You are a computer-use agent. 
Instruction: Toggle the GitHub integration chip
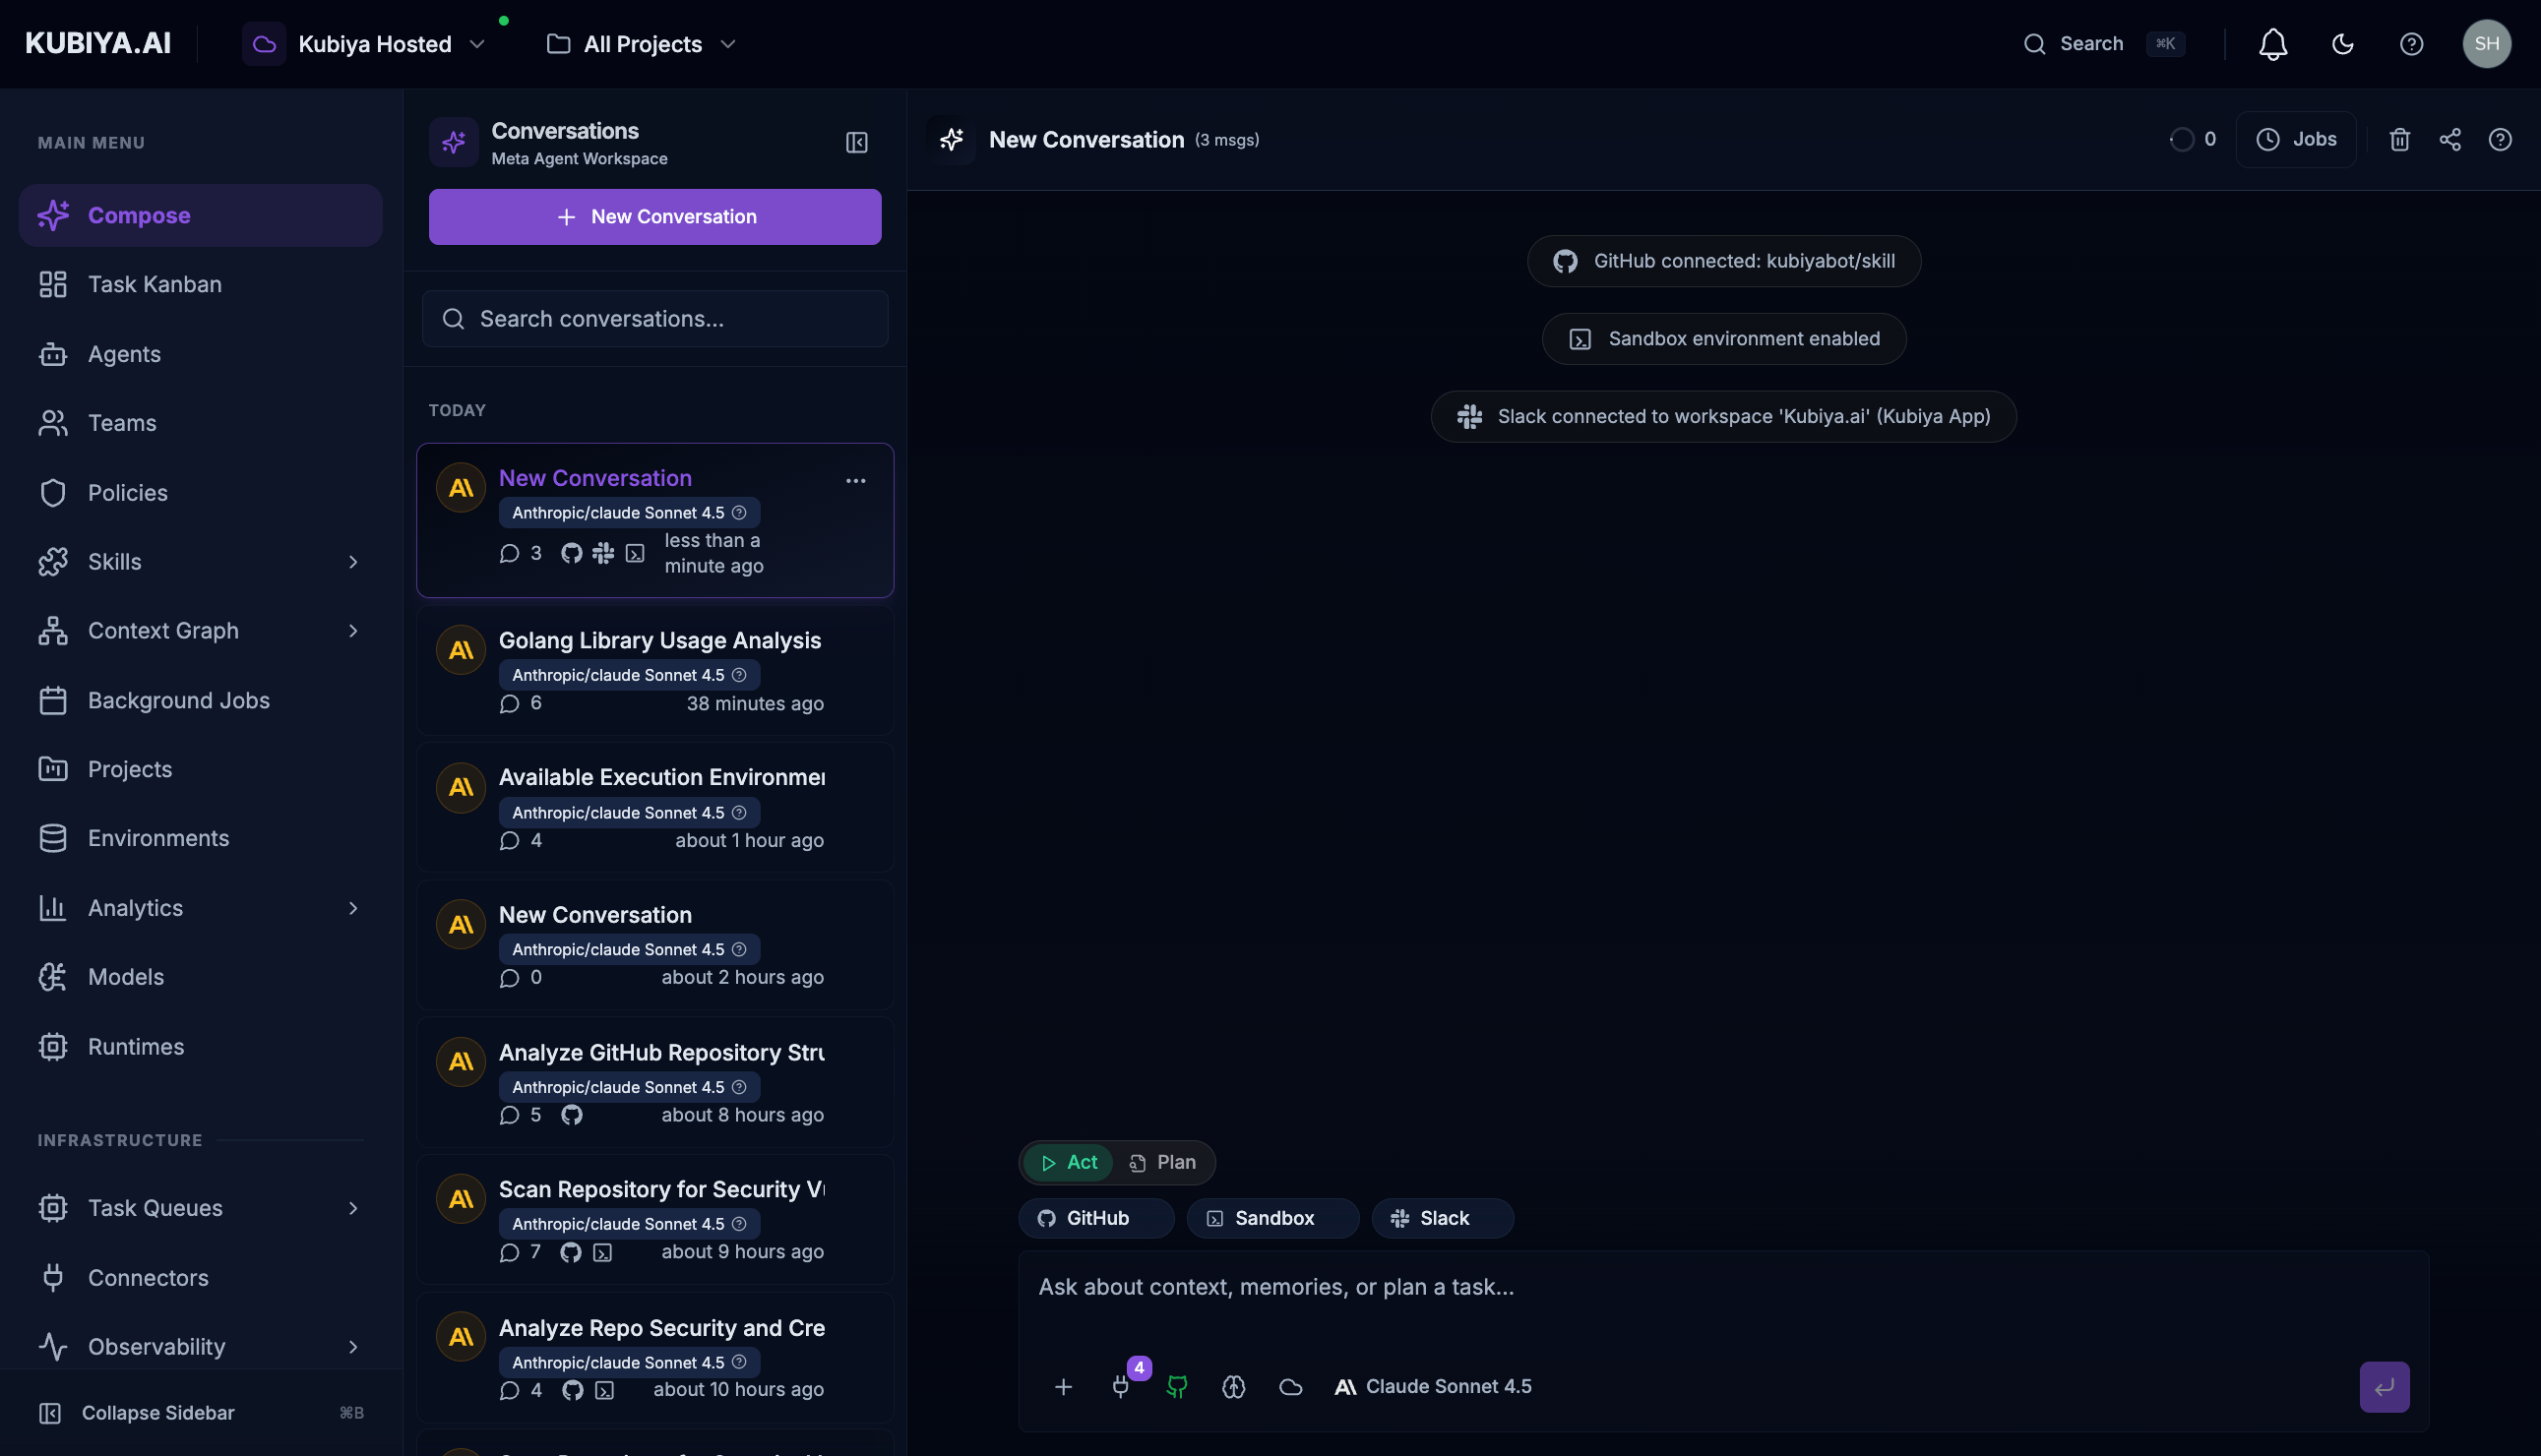[1096, 1218]
